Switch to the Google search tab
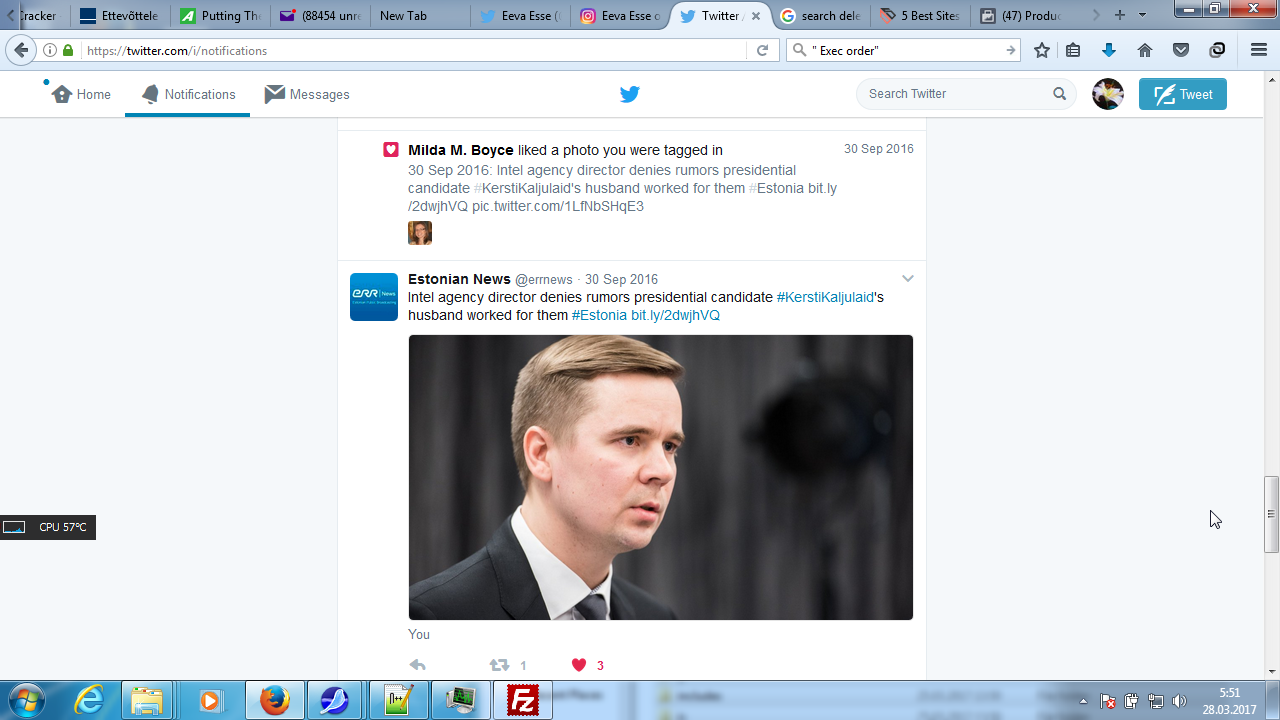 coord(821,16)
